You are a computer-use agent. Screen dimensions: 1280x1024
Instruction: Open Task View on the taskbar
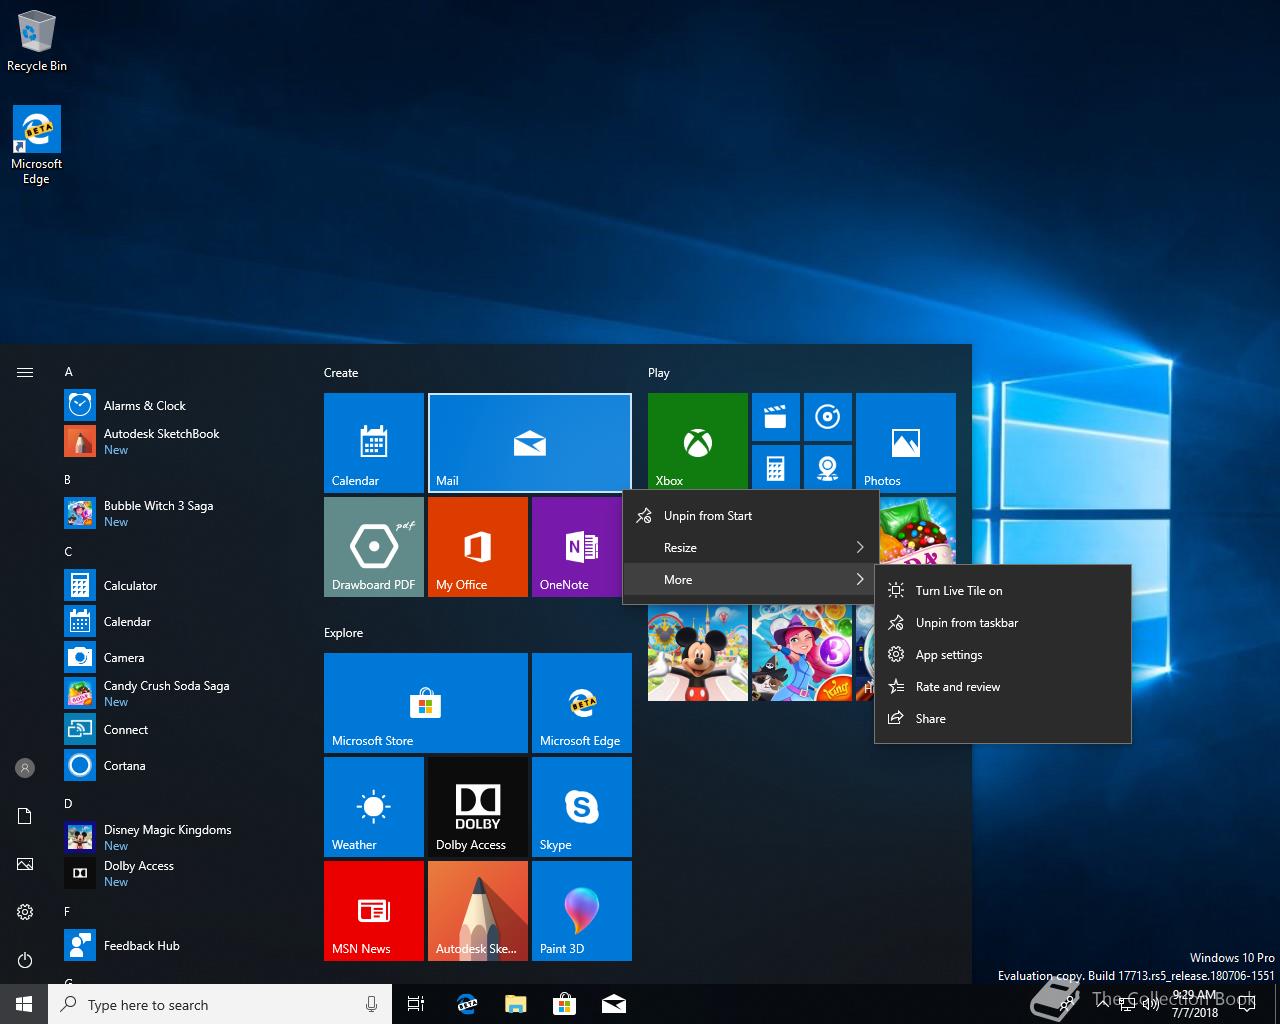(416, 1004)
